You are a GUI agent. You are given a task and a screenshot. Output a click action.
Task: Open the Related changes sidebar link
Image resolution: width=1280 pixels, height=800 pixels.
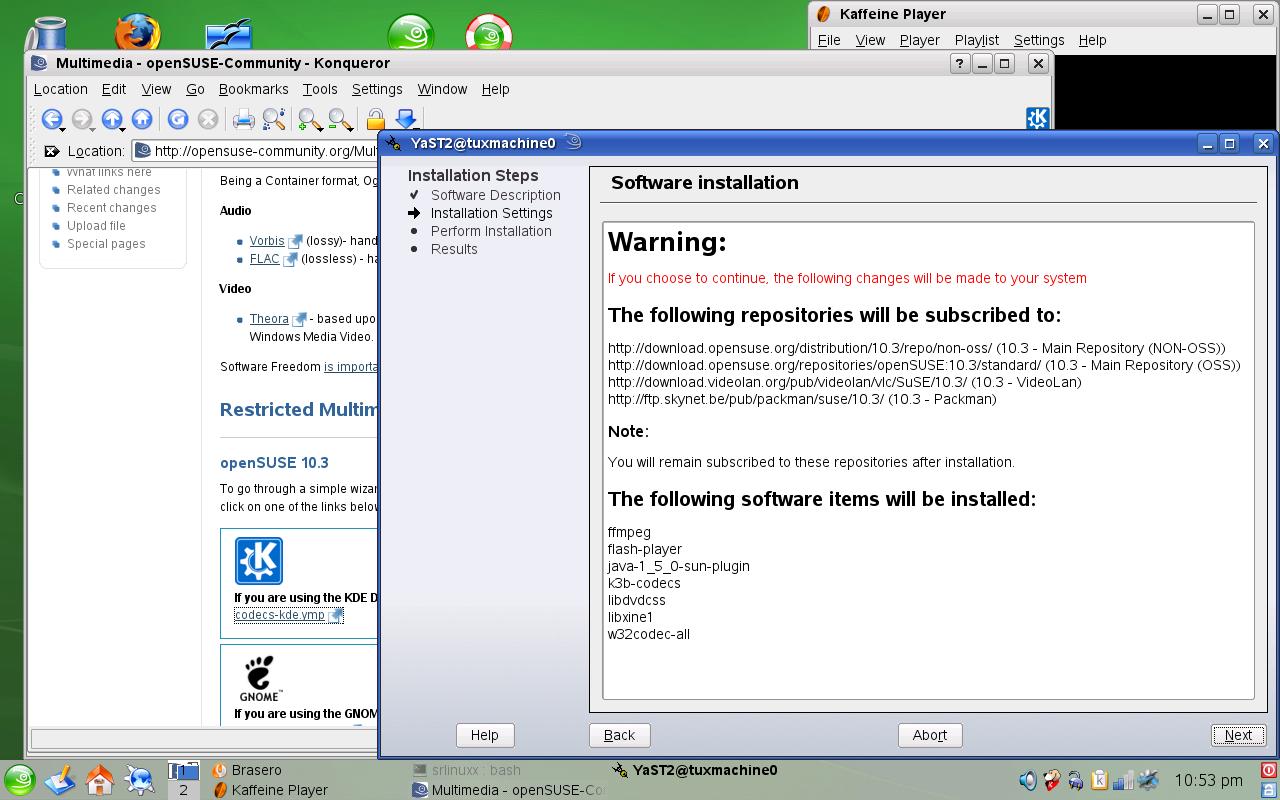[113, 190]
